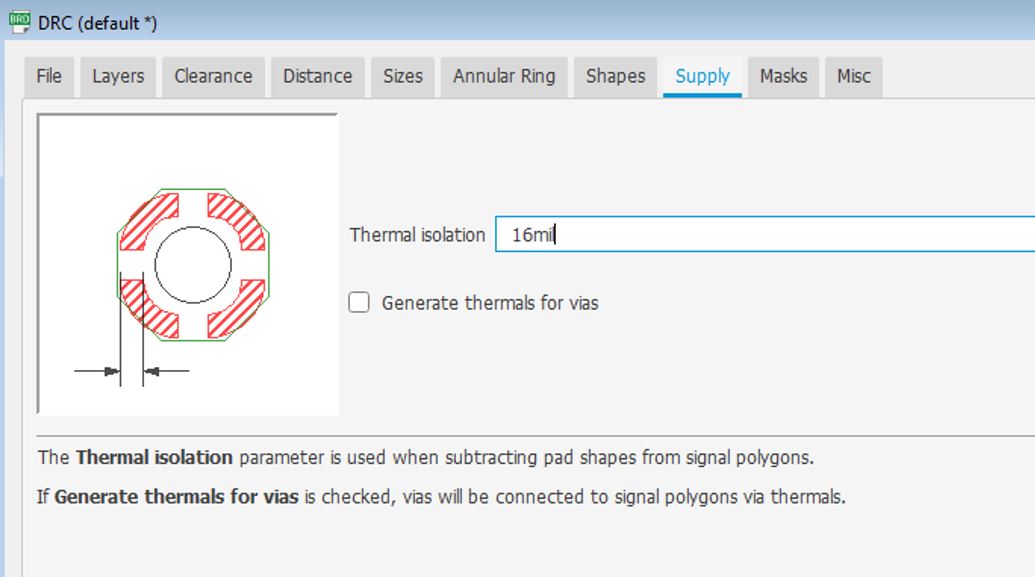Switch to the Layers tab

click(118, 77)
